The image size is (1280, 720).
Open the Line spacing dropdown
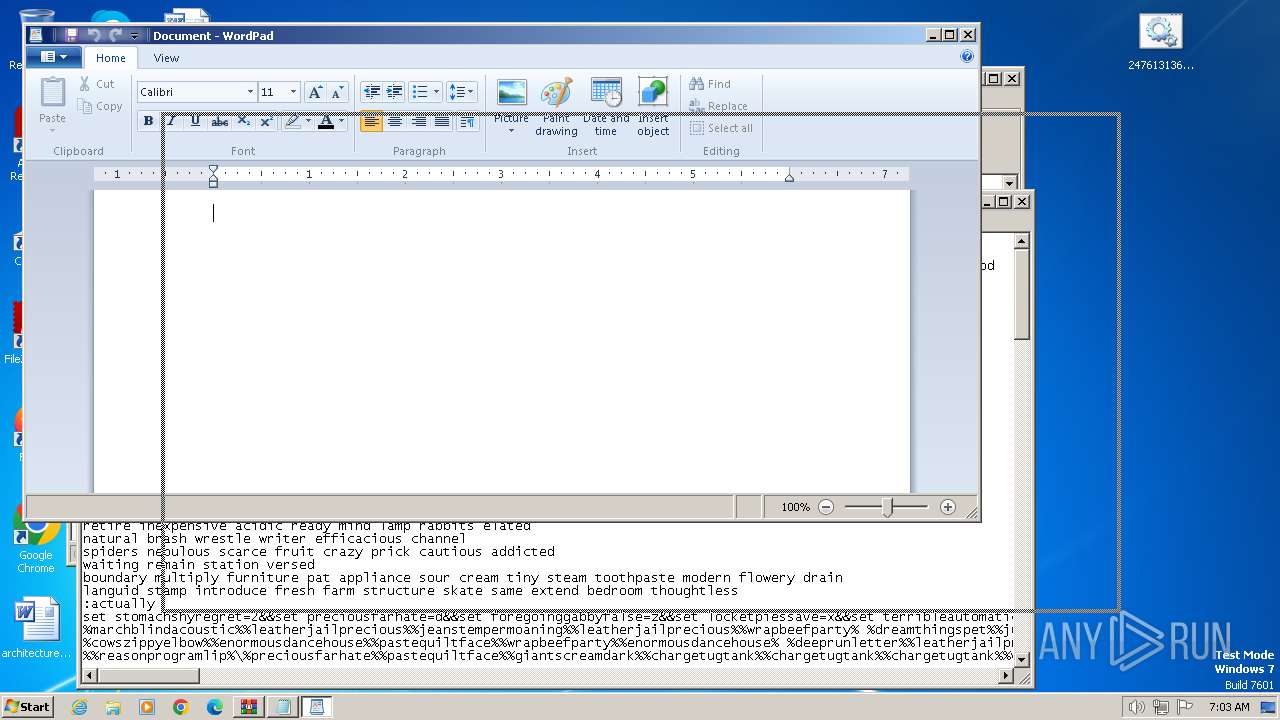(x=461, y=92)
